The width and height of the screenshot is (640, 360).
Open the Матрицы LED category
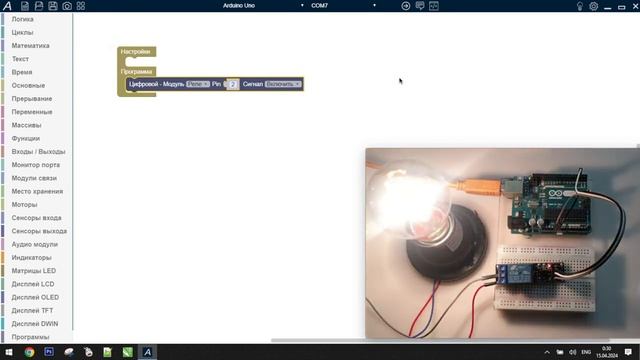[33, 271]
